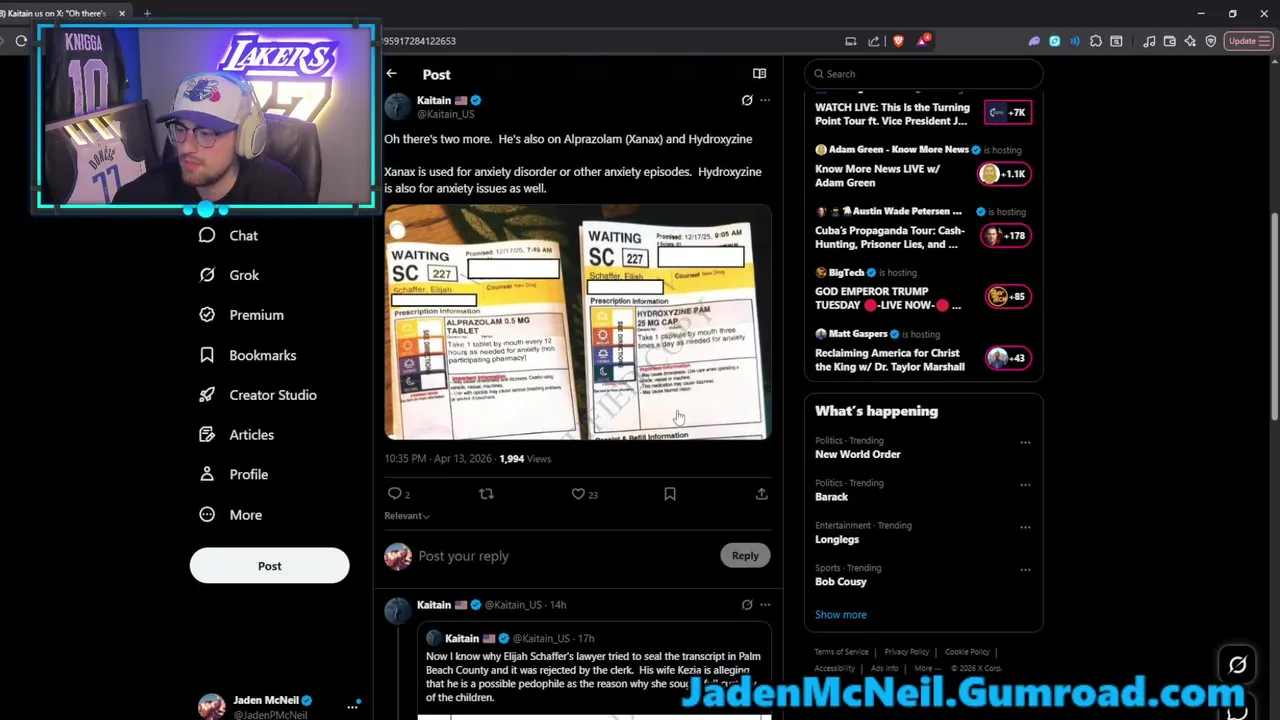Screen dimensions: 1280x720
Task: Click Grok icon on 14h reply
Action: pyautogui.click(x=747, y=605)
